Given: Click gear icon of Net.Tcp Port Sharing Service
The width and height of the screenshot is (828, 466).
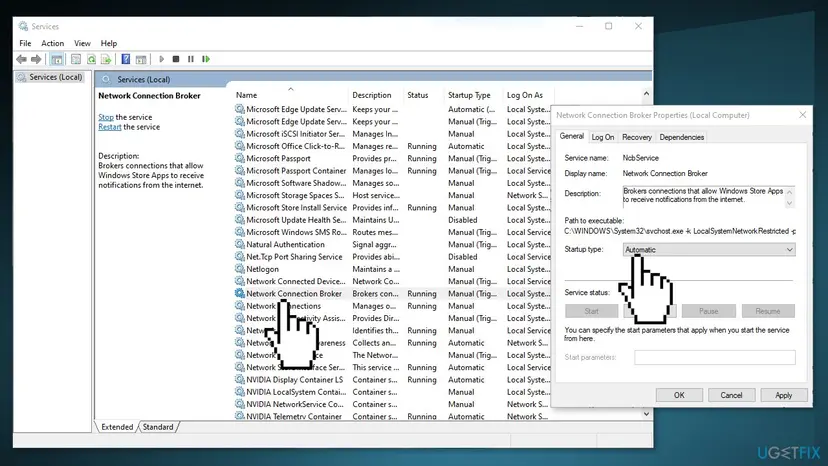Looking at the screenshot, I should [240, 257].
